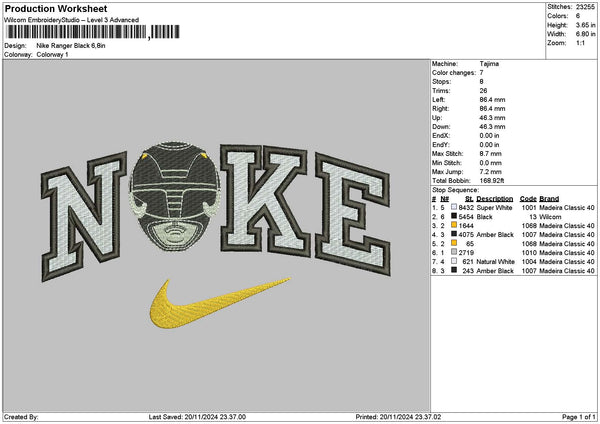Click the ranger helmet in the design preview

tap(175, 196)
